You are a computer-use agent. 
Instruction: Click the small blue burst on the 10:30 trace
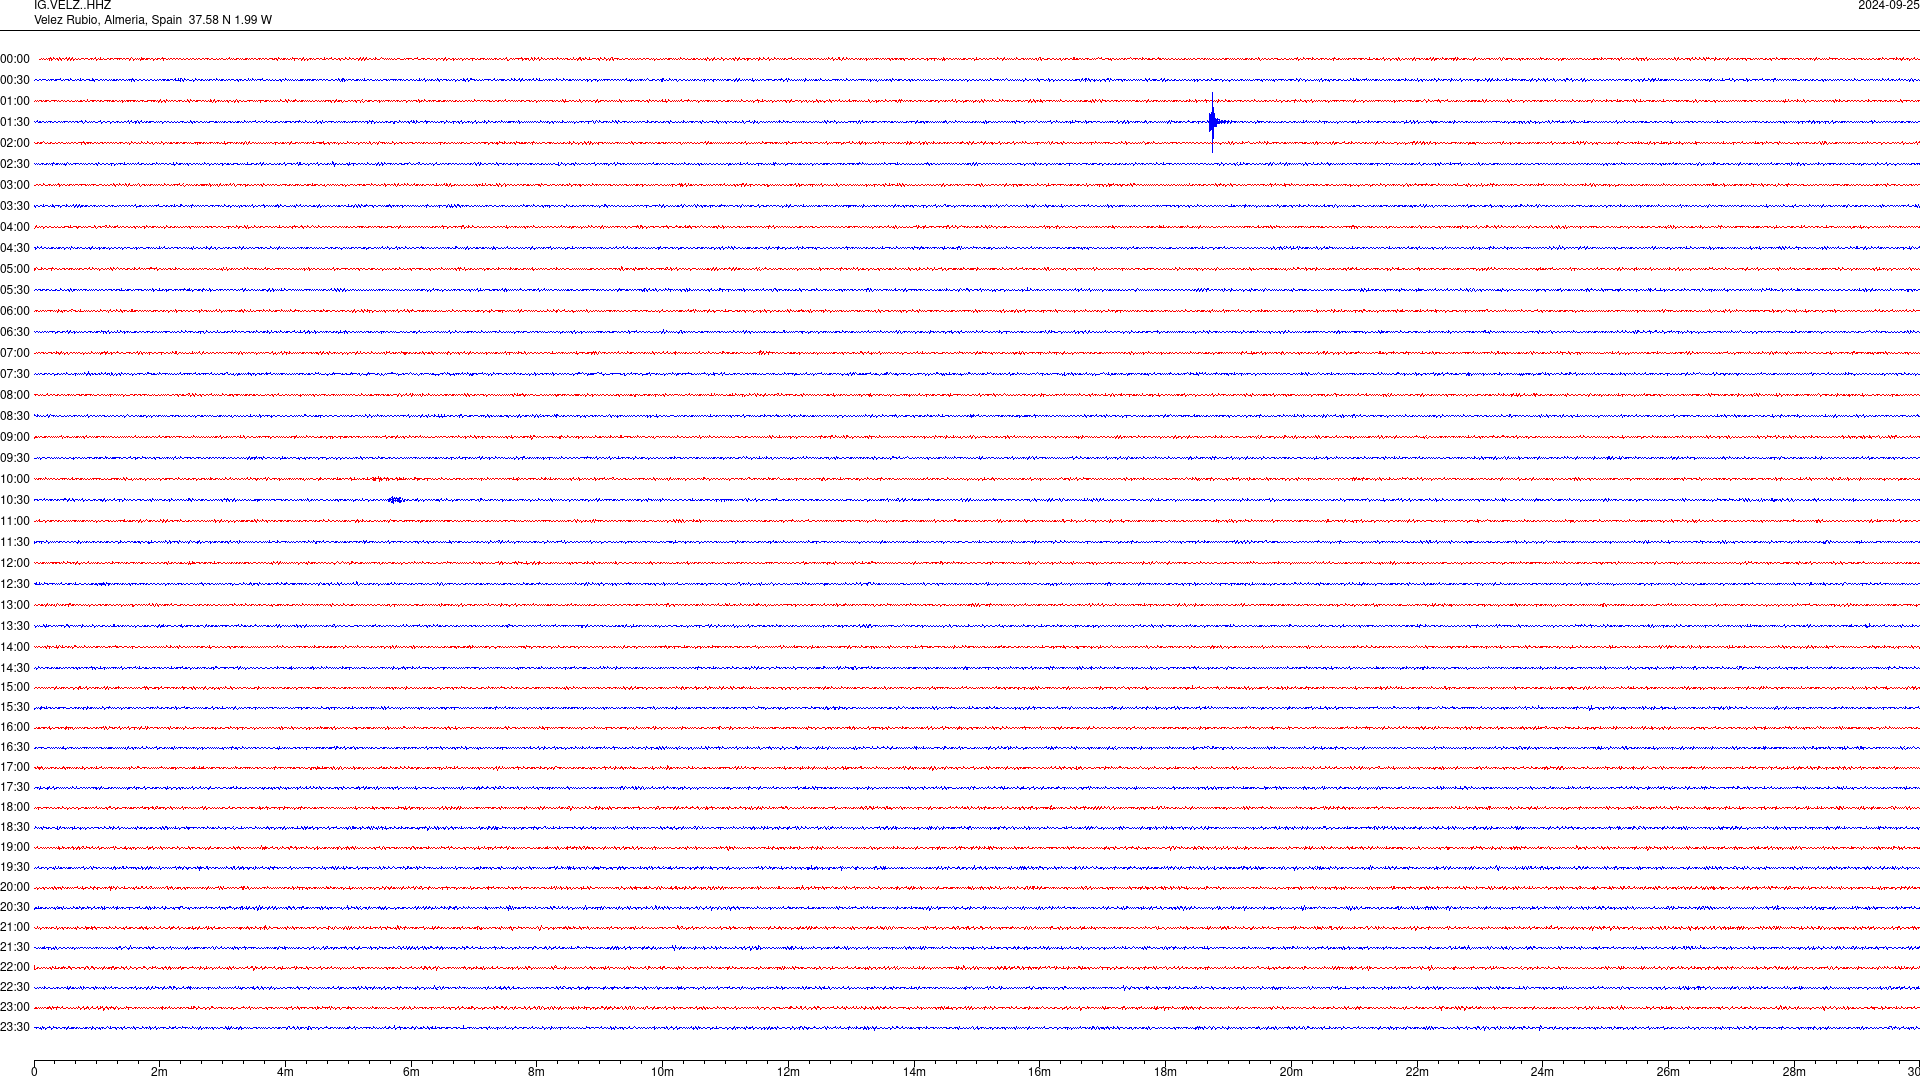click(395, 500)
